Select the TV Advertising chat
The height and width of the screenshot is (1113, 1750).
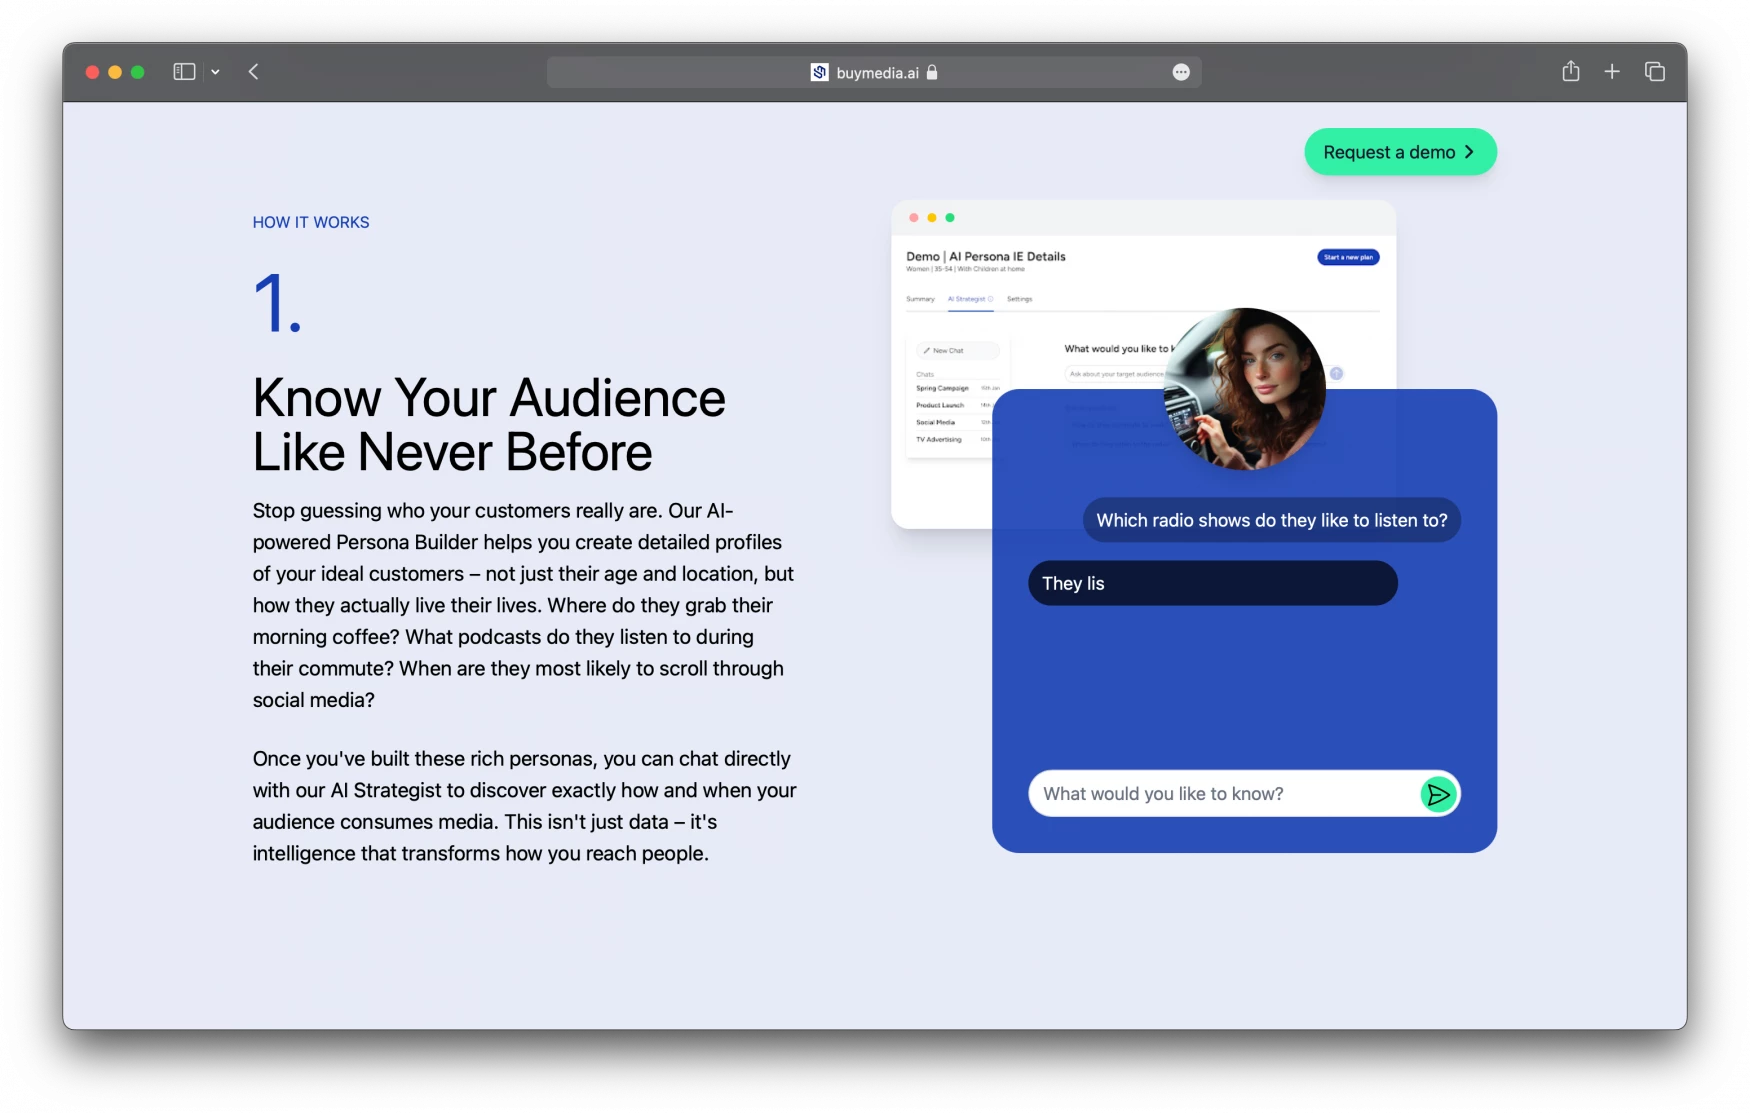[939, 439]
